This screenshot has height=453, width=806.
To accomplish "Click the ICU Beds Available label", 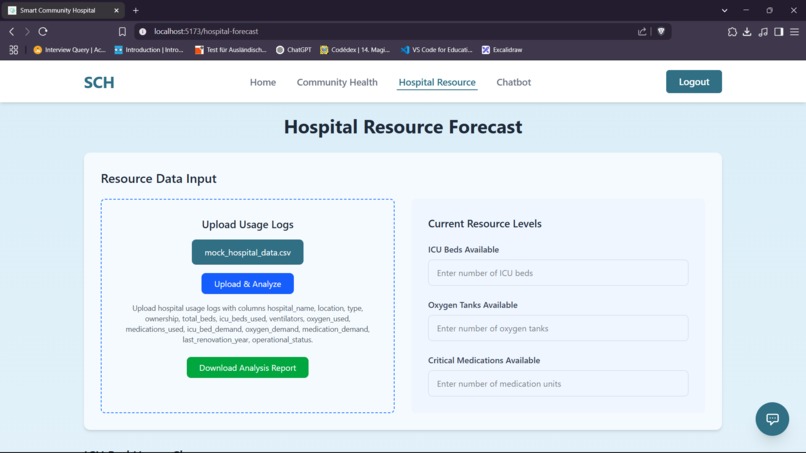I will coord(463,250).
